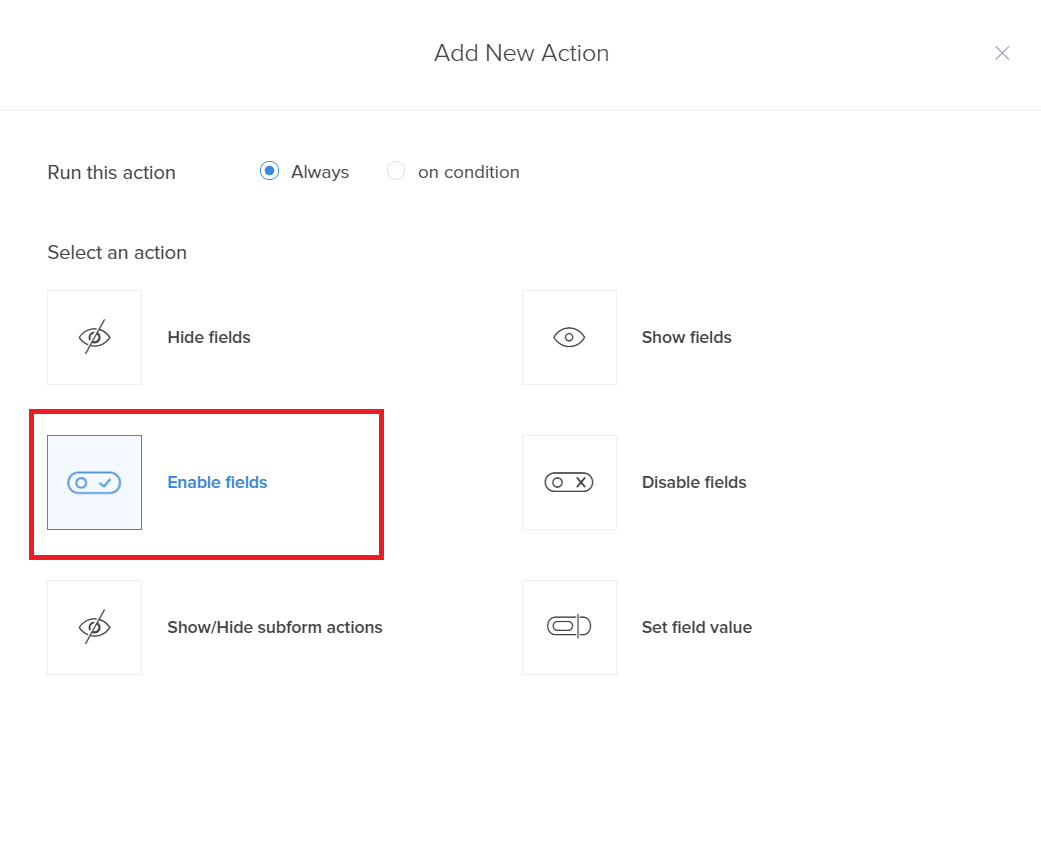Close the Add New Action dialog

1002,53
